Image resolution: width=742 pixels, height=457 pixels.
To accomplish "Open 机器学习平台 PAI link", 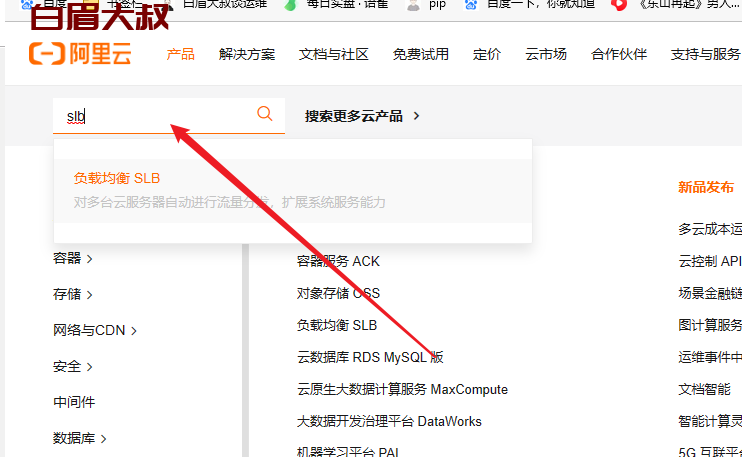I will 348,451.
